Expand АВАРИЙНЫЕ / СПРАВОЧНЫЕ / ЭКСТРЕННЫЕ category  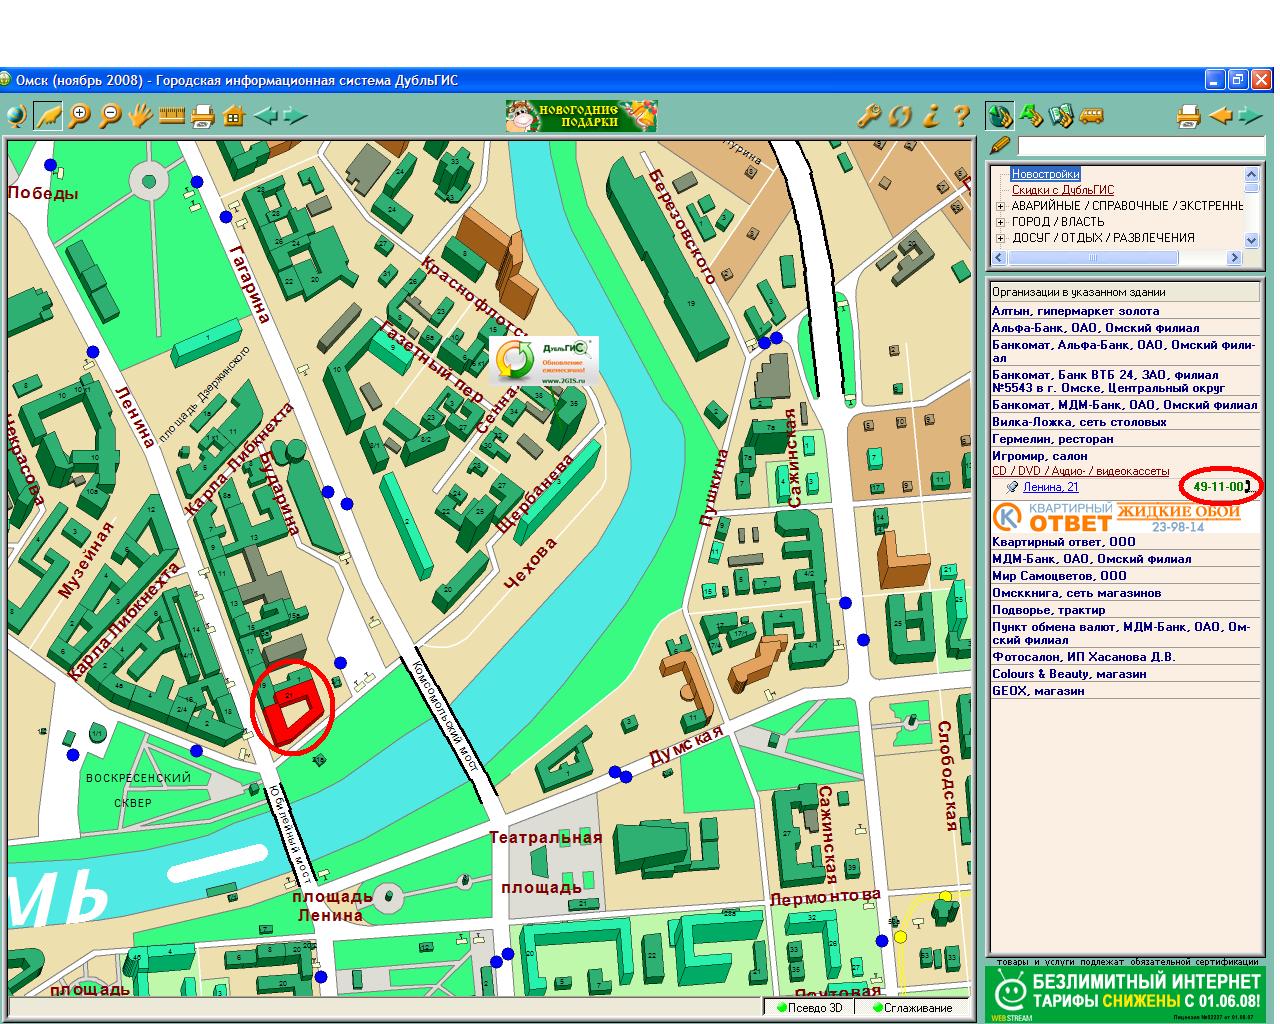(x=1001, y=206)
